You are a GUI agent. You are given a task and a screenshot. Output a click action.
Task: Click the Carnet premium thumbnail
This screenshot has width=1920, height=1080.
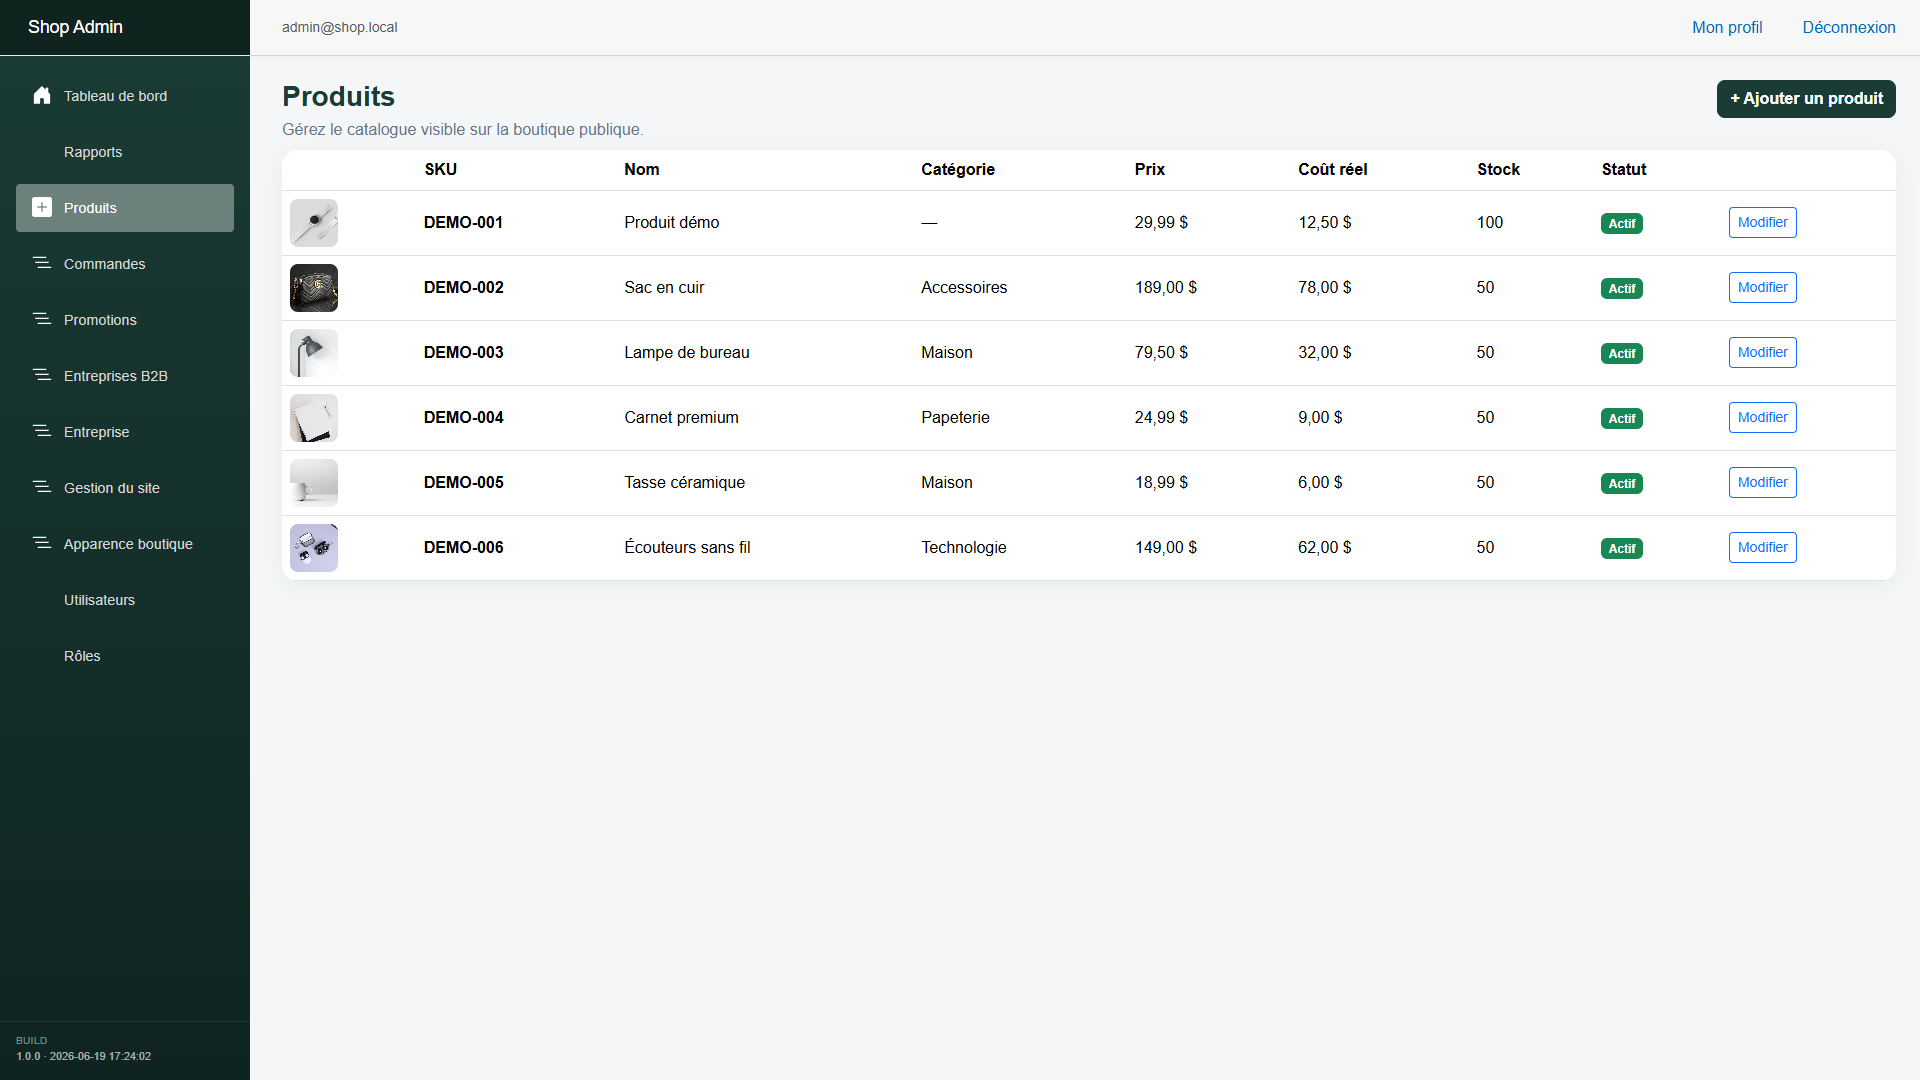pos(314,418)
